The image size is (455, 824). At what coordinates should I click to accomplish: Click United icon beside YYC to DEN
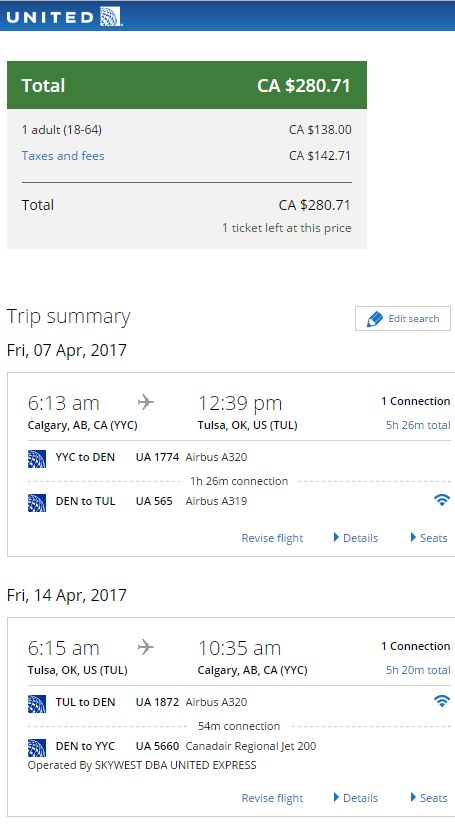(37, 459)
